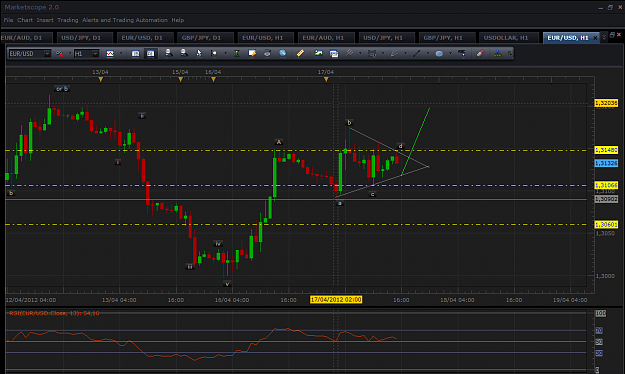Select the parallel channel lines tool
Viewport: 625px width, 374px height.
(x=350, y=53)
